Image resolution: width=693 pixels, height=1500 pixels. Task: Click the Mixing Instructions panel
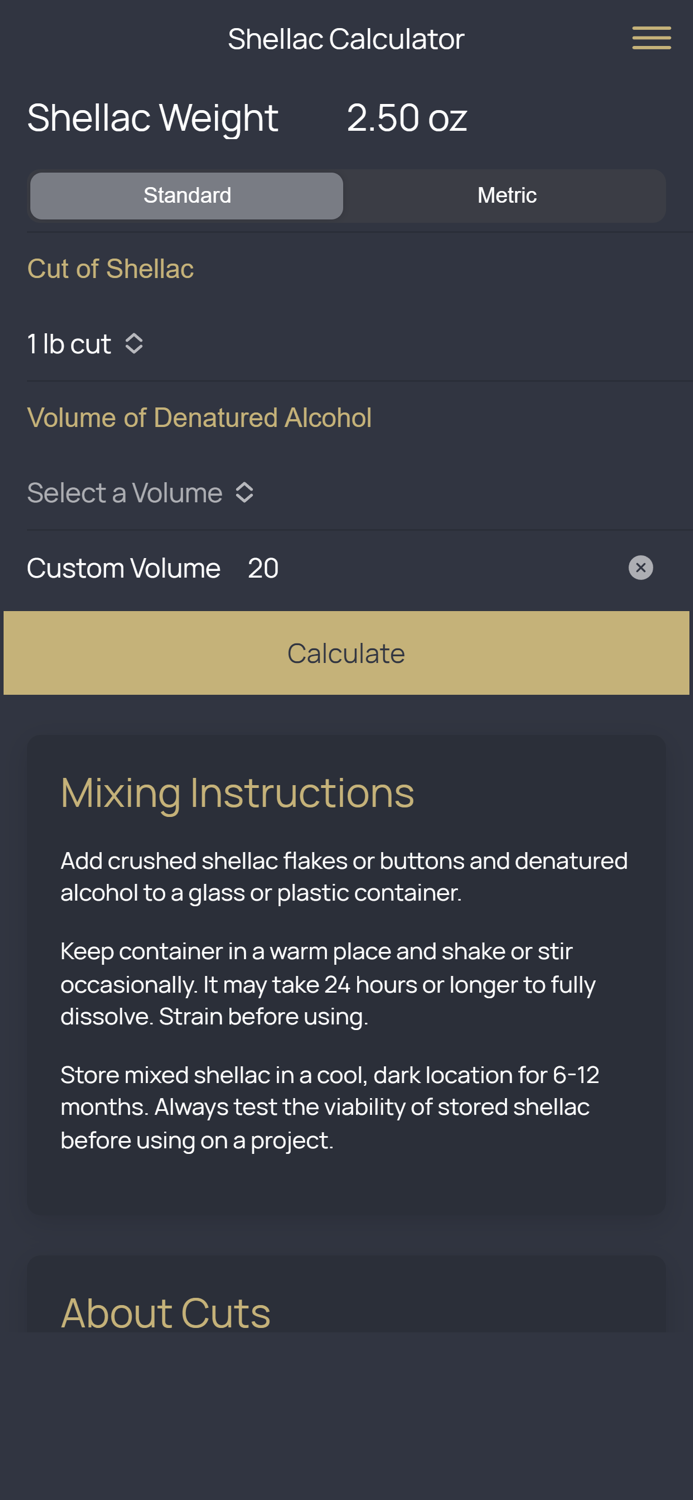[346, 975]
